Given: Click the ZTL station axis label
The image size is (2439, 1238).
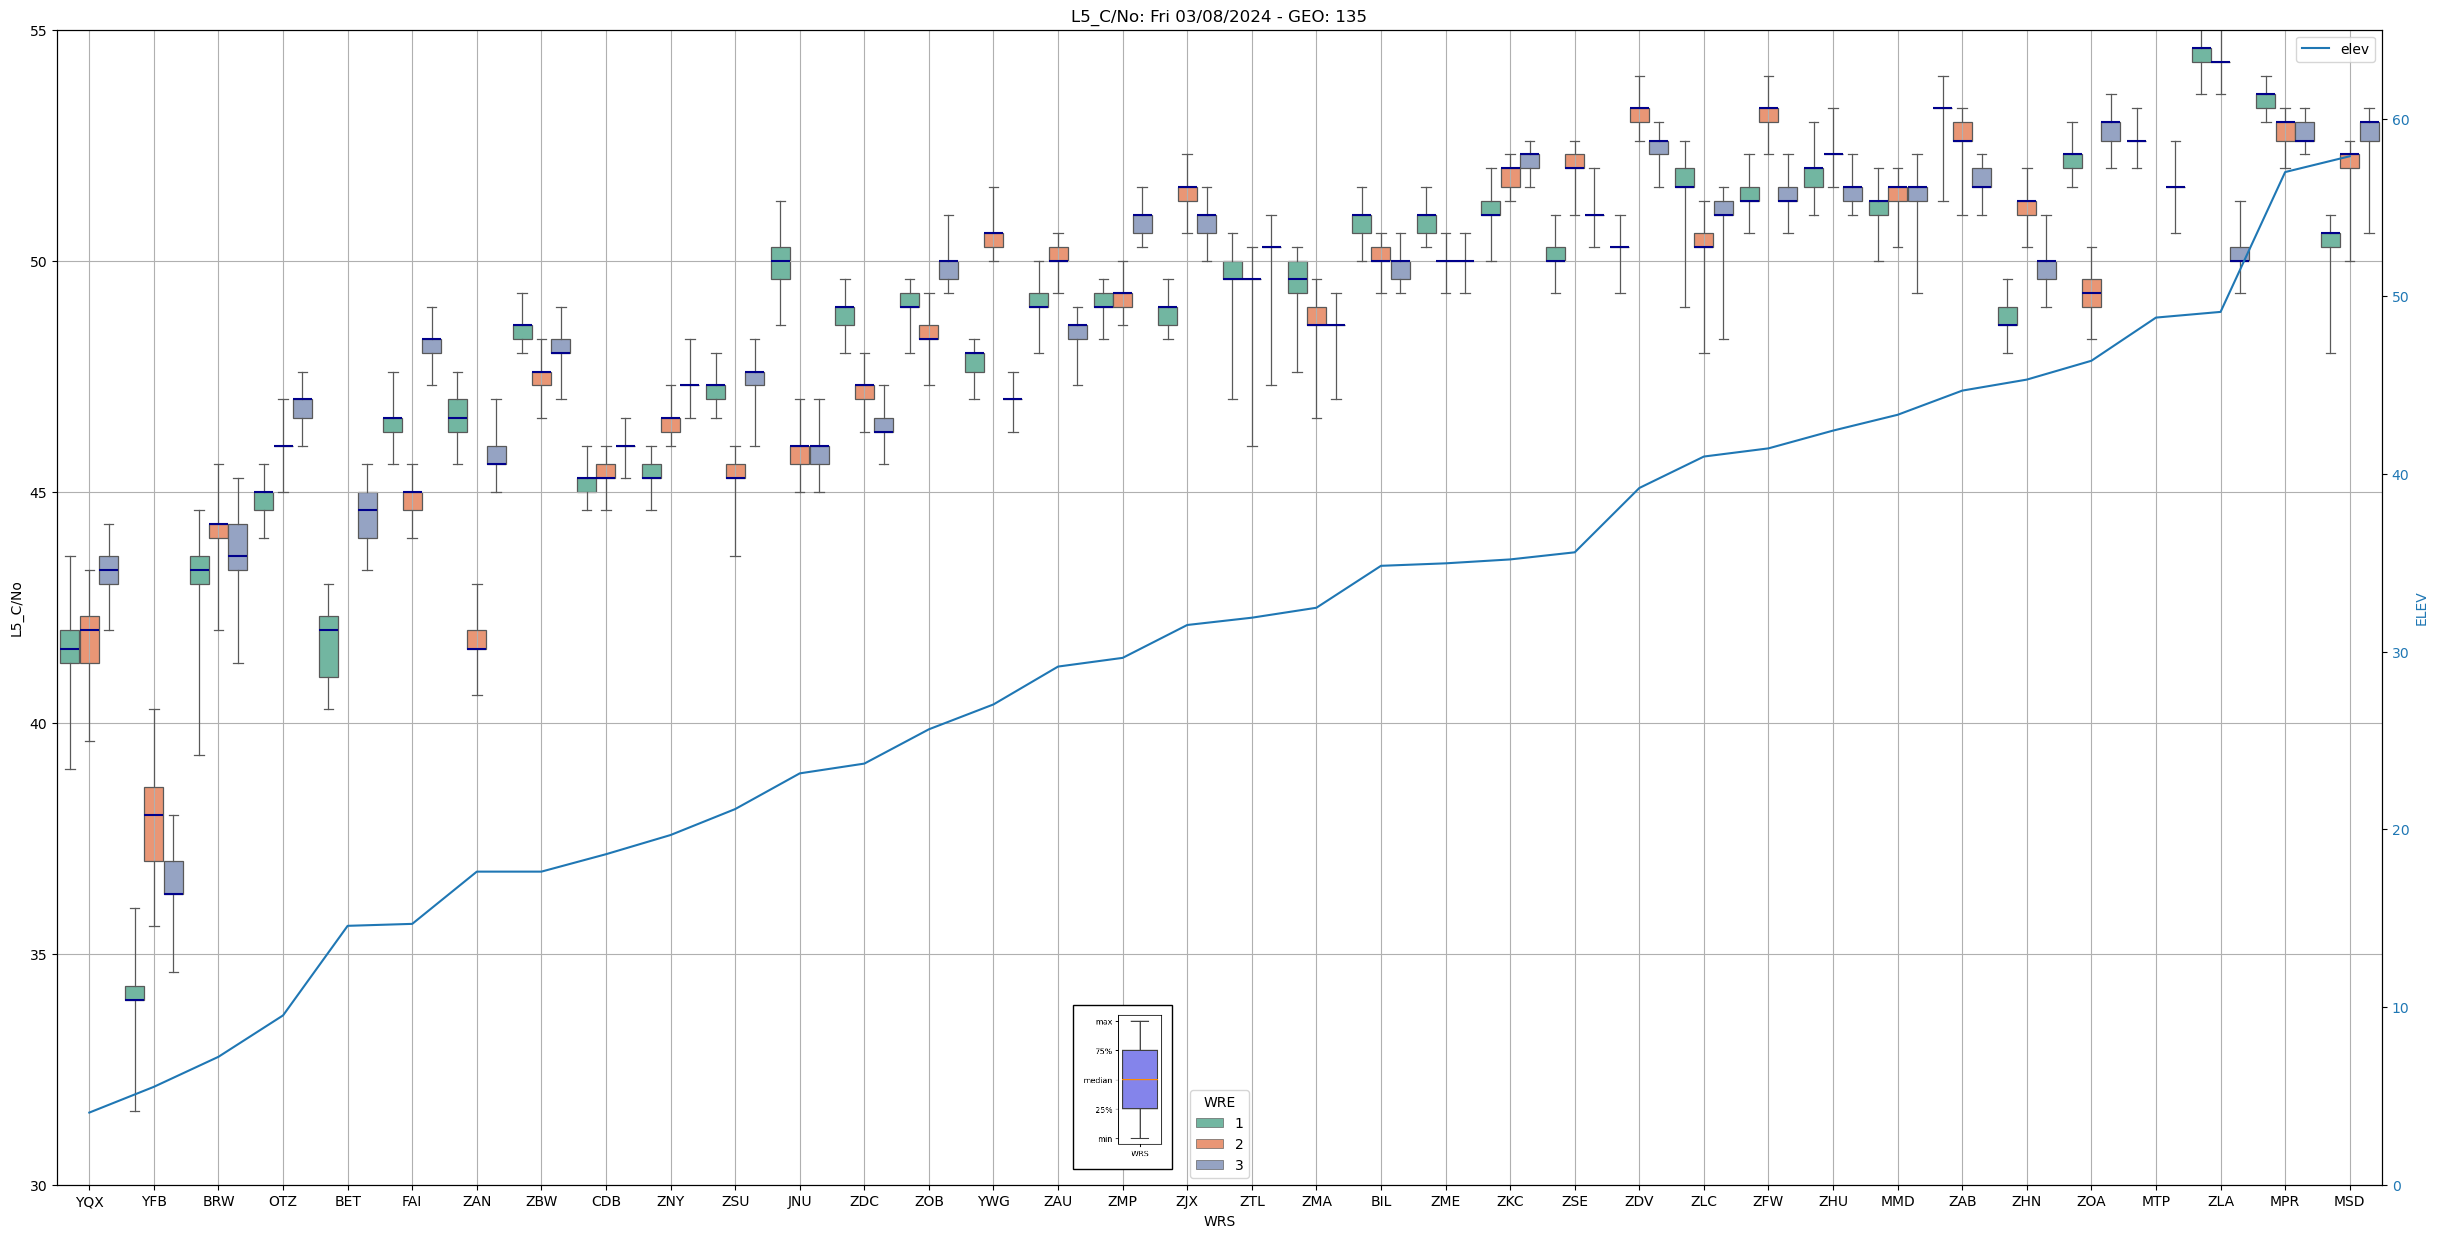Looking at the screenshot, I should point(1252,1202).
